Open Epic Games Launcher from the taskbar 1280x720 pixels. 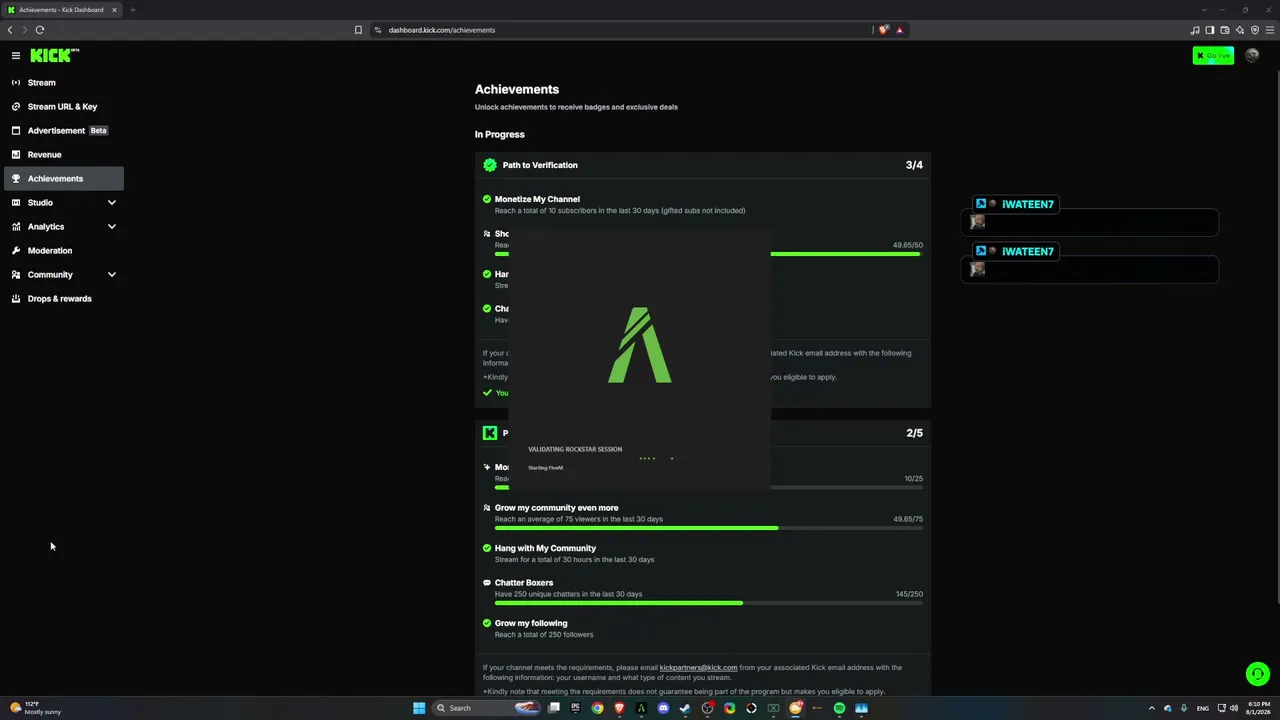(575, 708)
